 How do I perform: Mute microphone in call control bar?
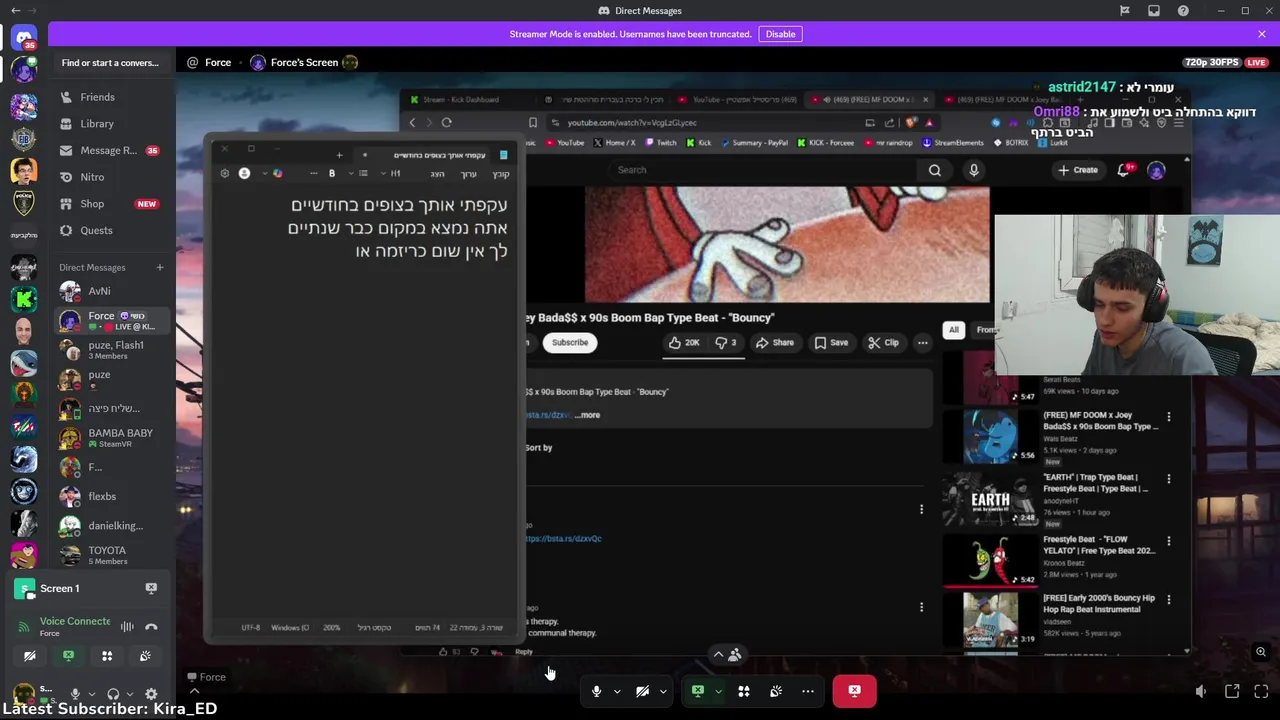(x=596, y=691)
